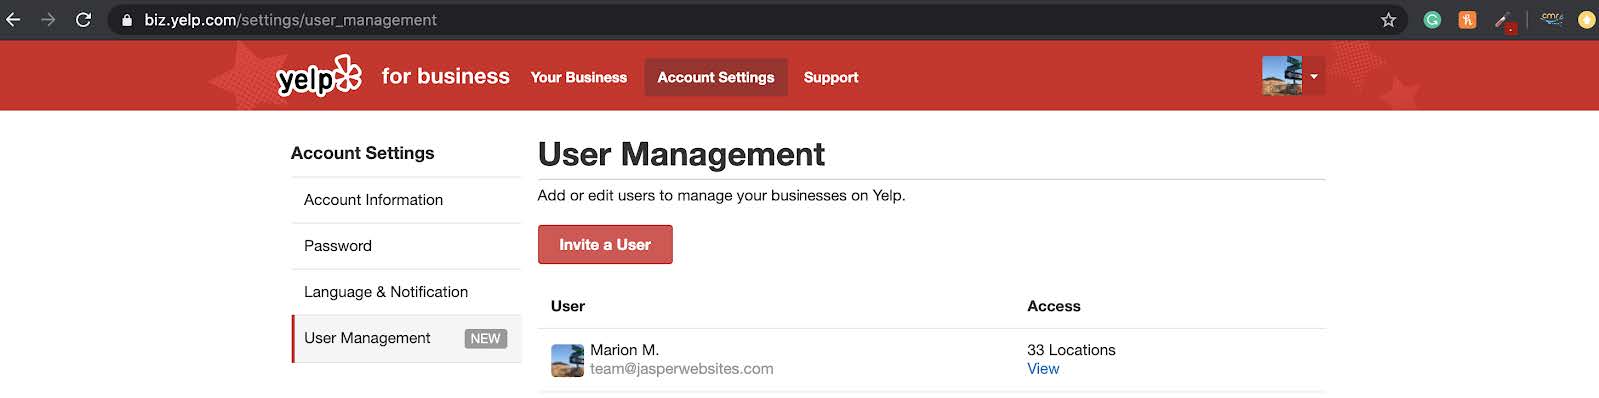Click the 'for business' header text
This screenshot has width=1599, height=398.
pyautogui.click(x=445, y=76)
